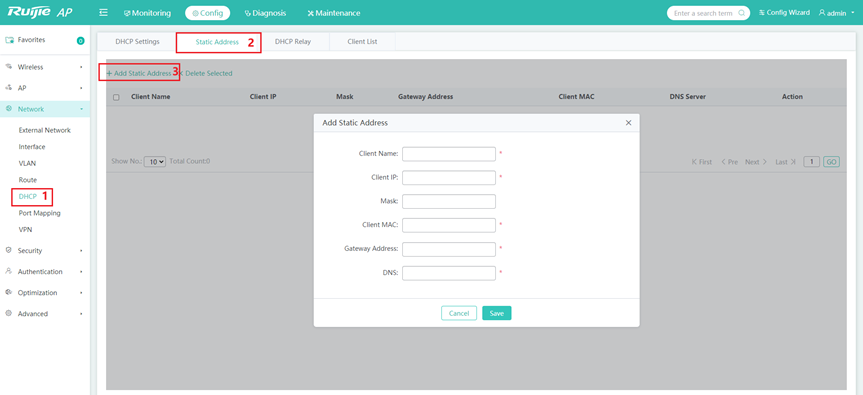Switch to the Client List tab
Screen dimensions: 863x395
point(362,42)
